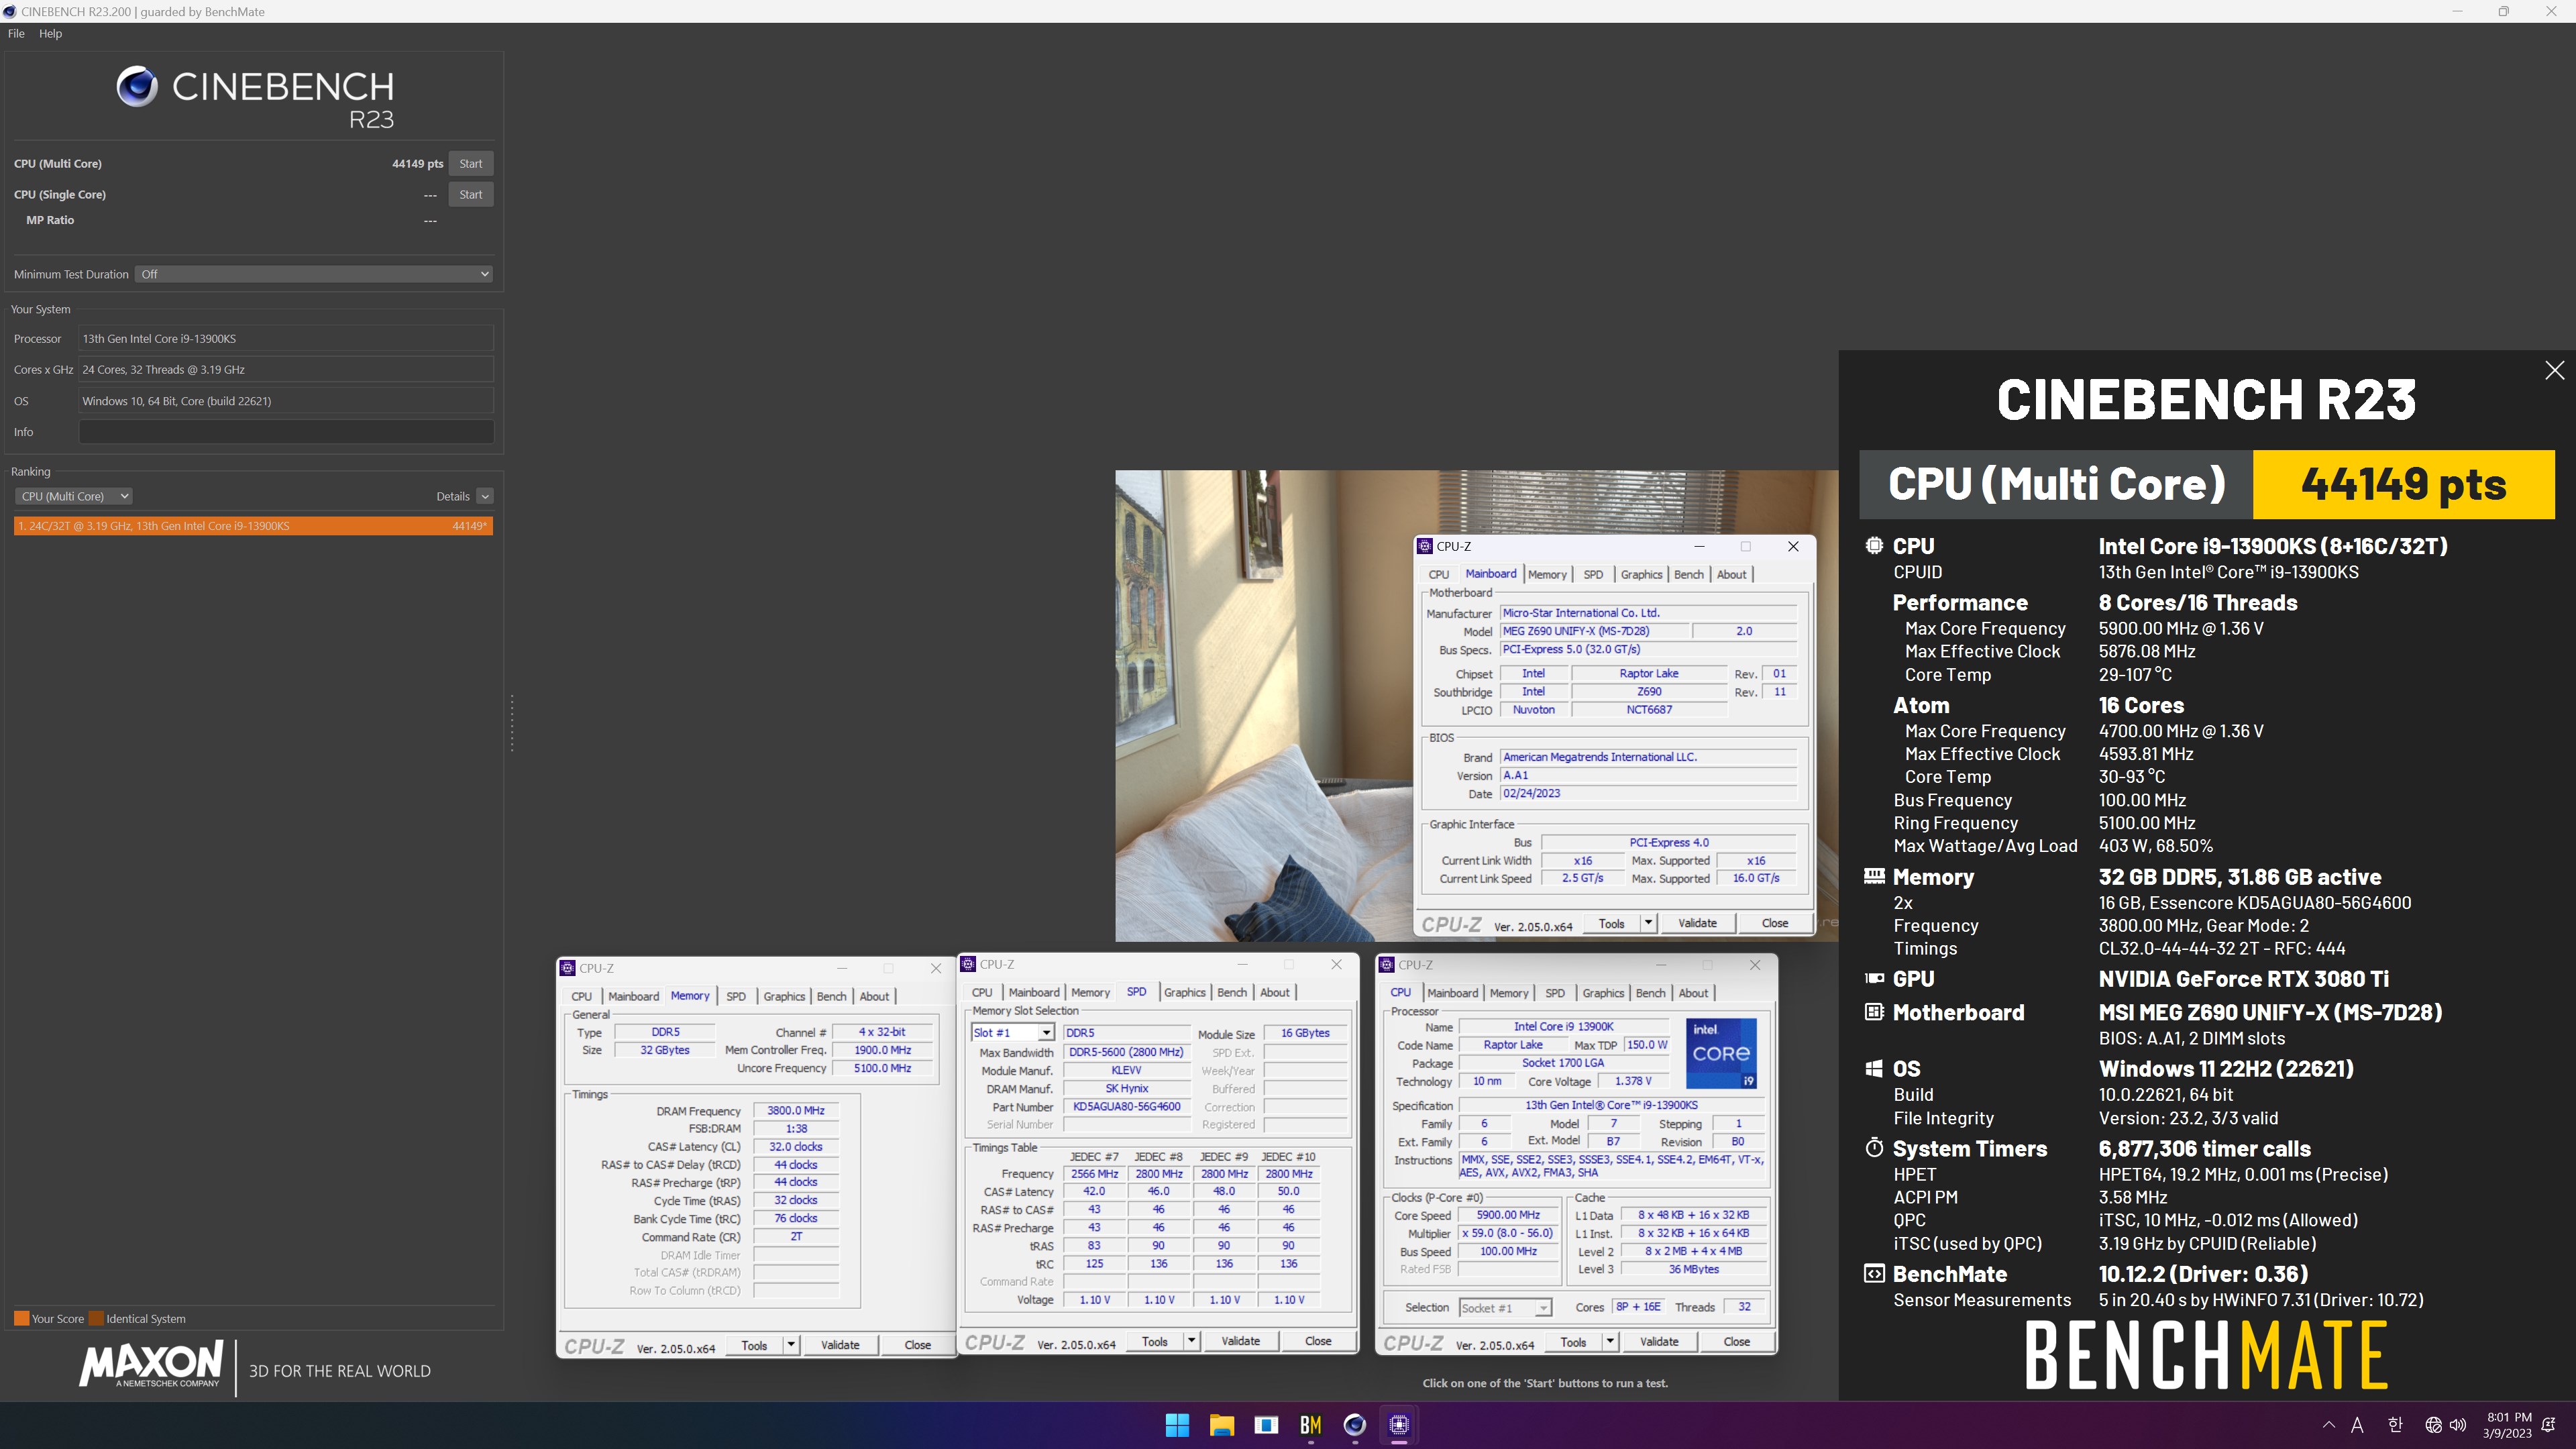
Task: Expand the ranking Details arrow
Action: point(485,496)
